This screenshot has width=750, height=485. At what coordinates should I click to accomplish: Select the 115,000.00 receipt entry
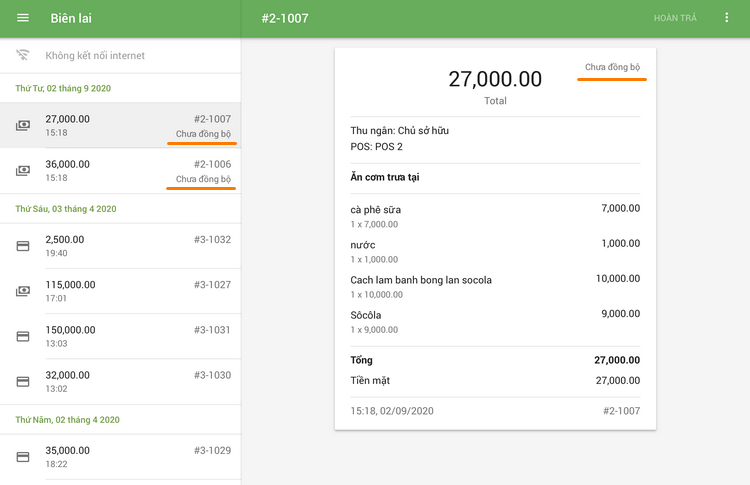click(120, 291)
